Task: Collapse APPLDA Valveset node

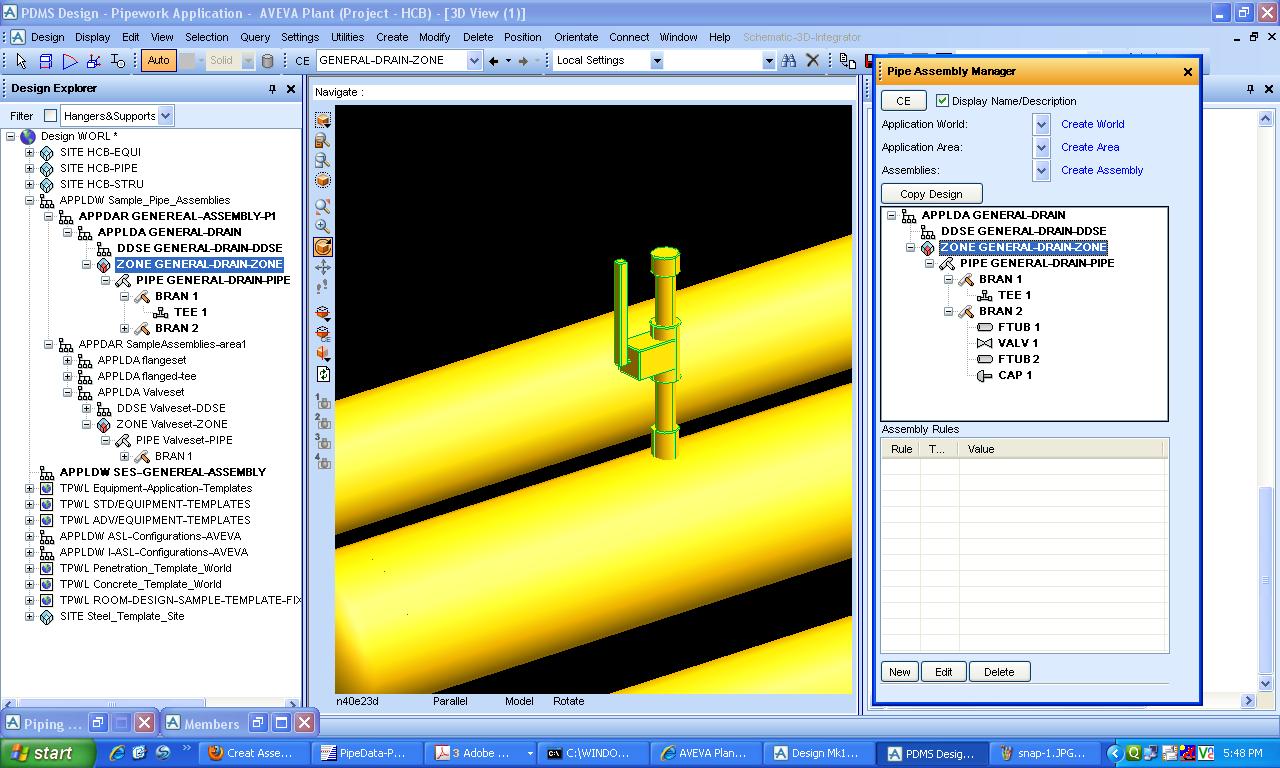Action: 68,392
